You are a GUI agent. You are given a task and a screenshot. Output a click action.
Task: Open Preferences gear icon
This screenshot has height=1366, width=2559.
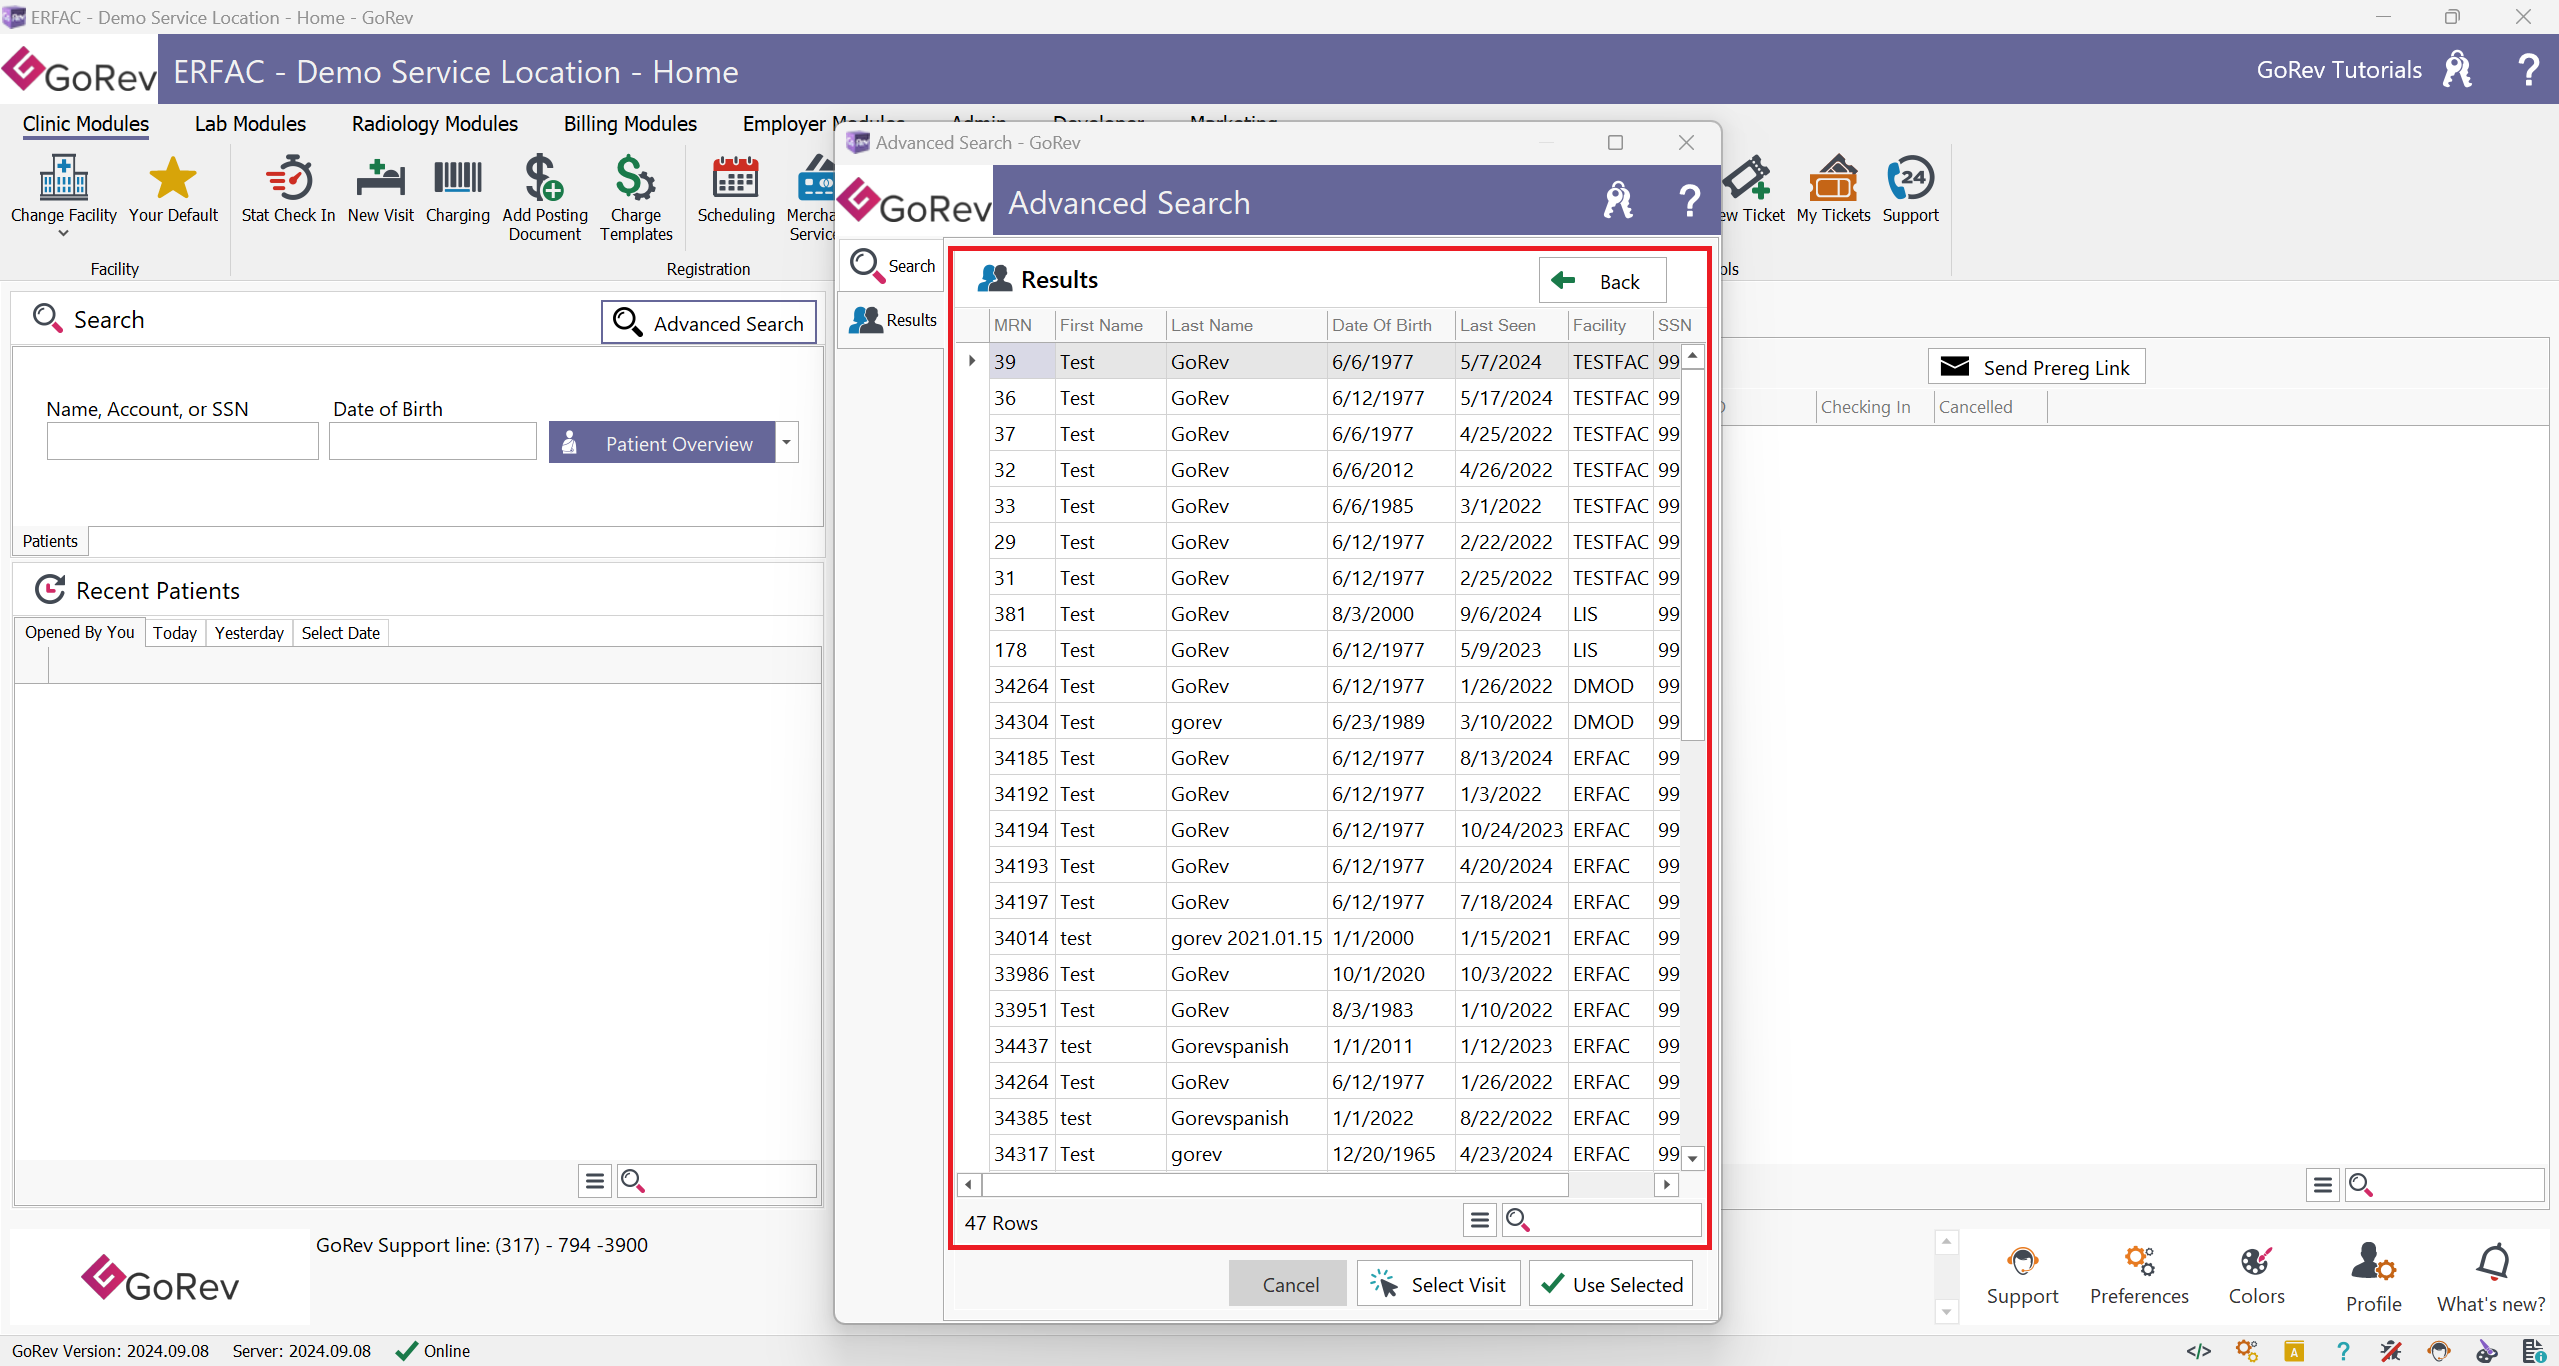point(2139,1277)
